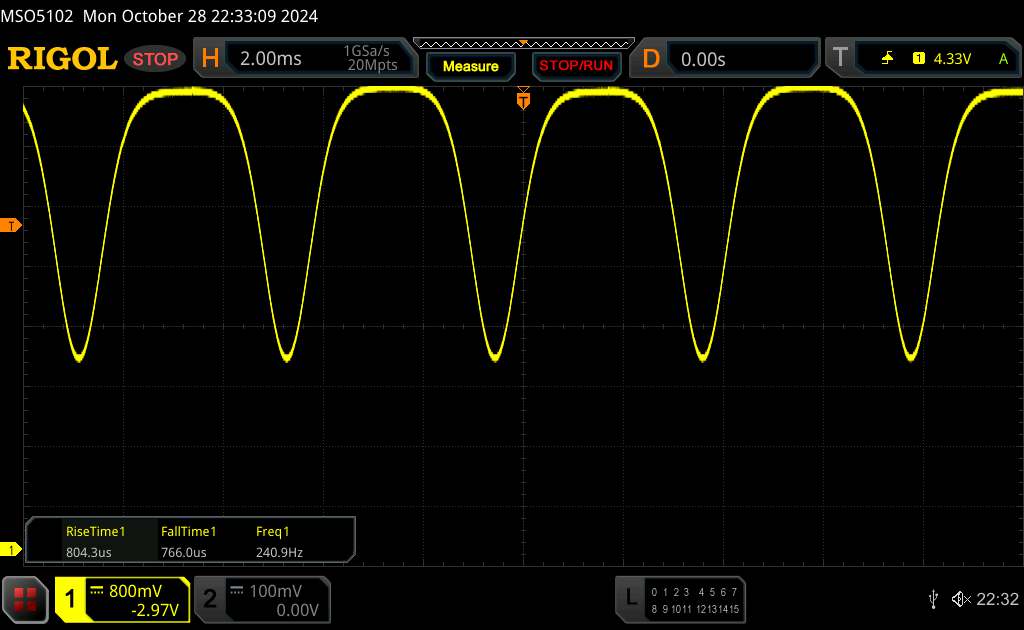Click the orange horizontal trigger position marker

[523, 99]
